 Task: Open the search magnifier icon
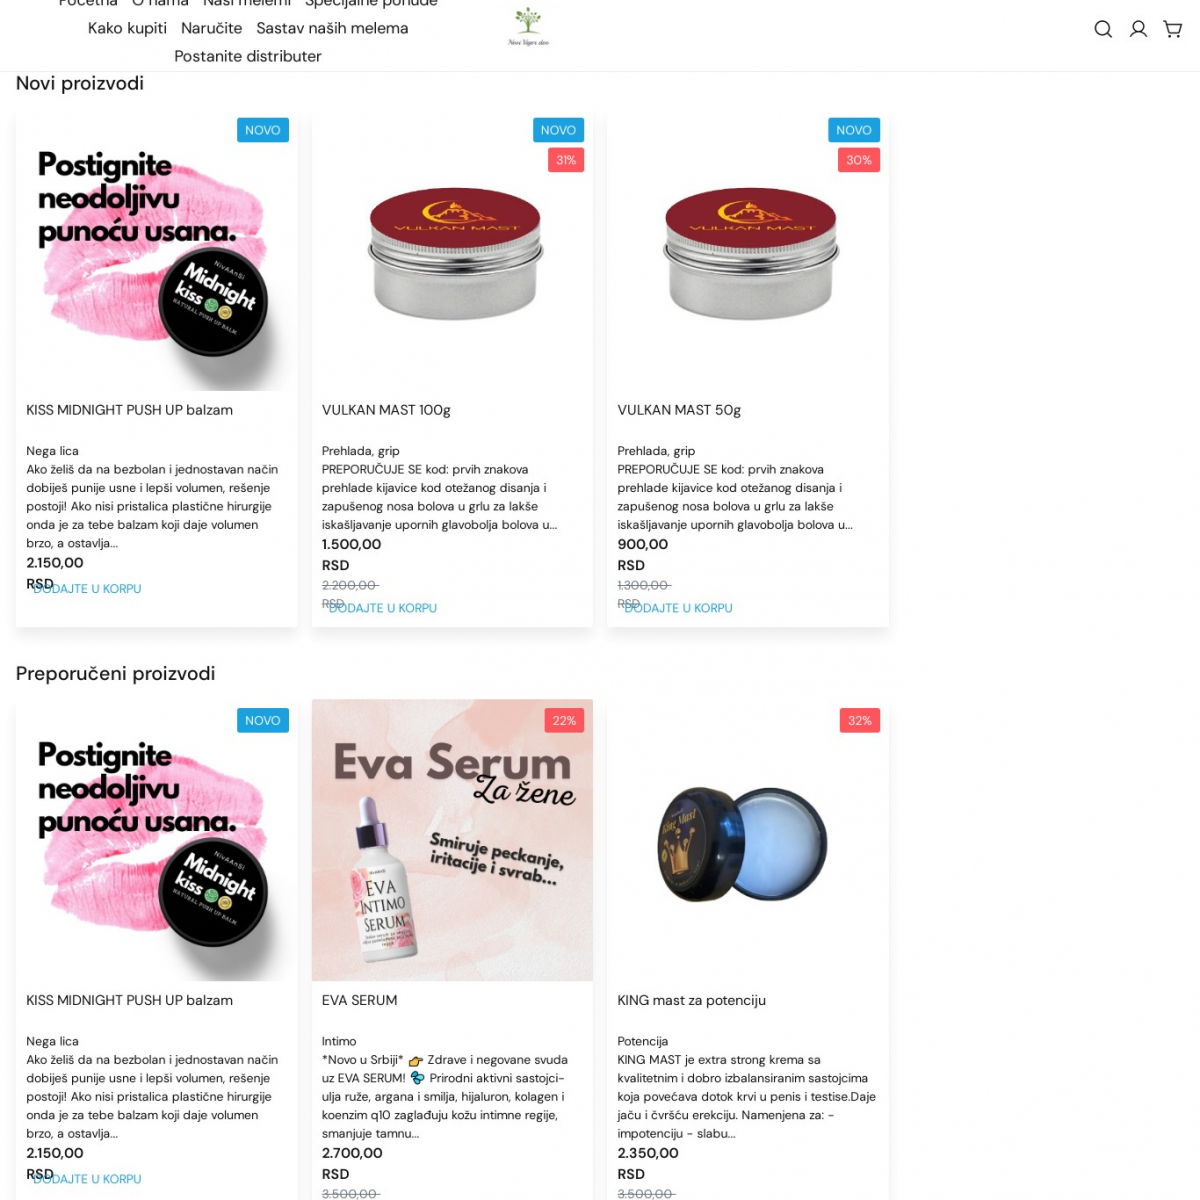coord(1103,29)
